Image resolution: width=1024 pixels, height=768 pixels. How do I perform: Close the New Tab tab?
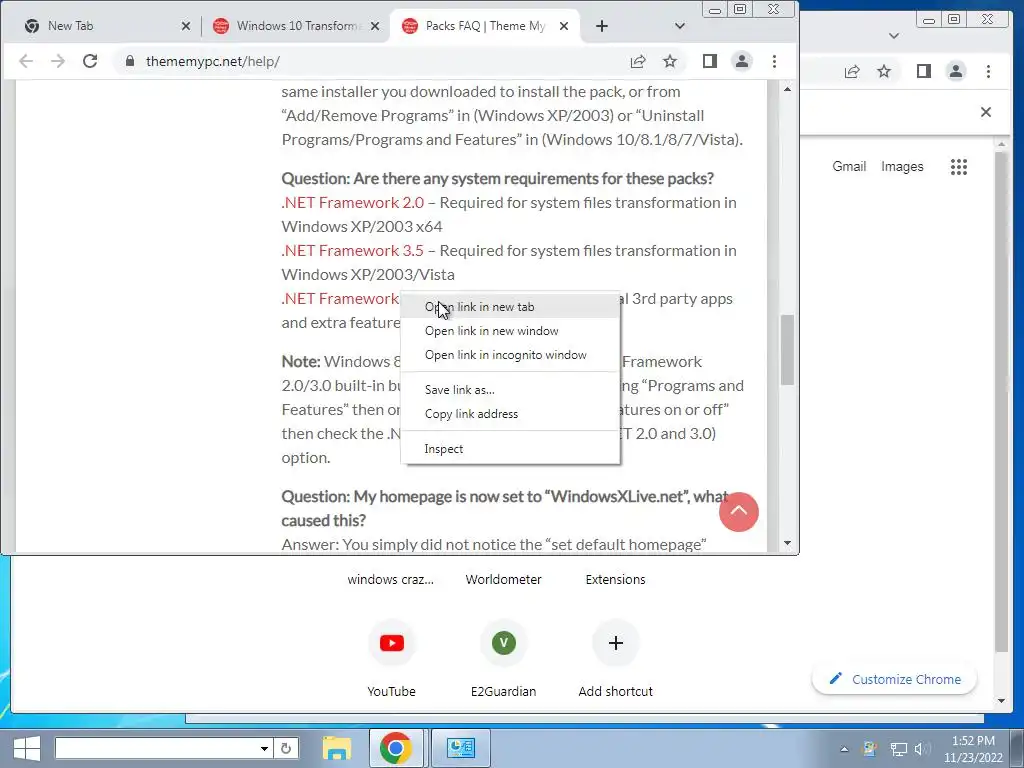tap(185, 26)
